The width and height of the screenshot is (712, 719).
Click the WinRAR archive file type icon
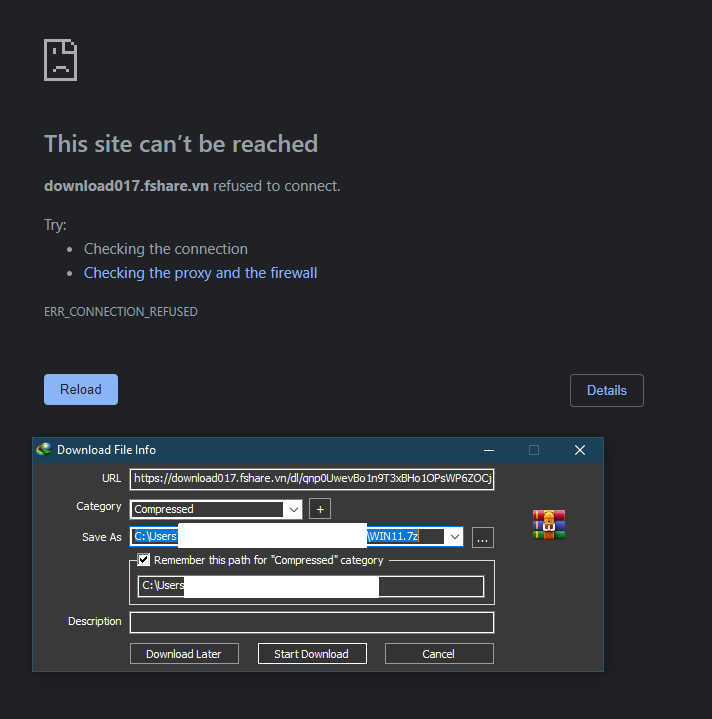[549, 525]
